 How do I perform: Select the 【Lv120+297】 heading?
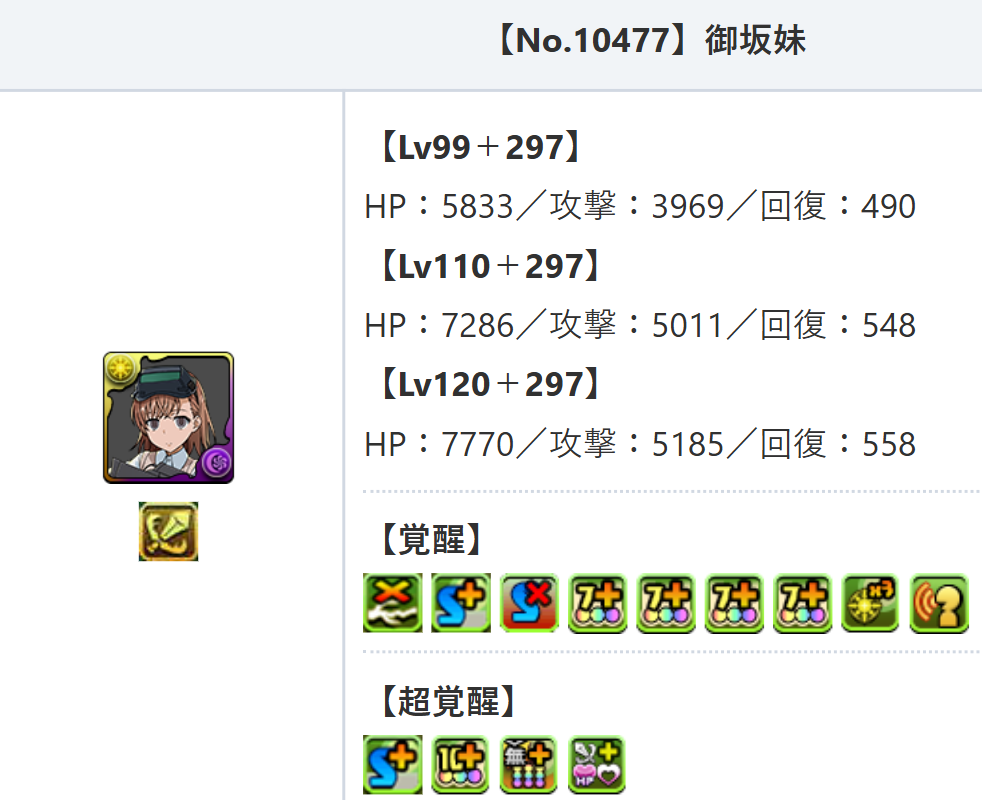coord(490,384)
